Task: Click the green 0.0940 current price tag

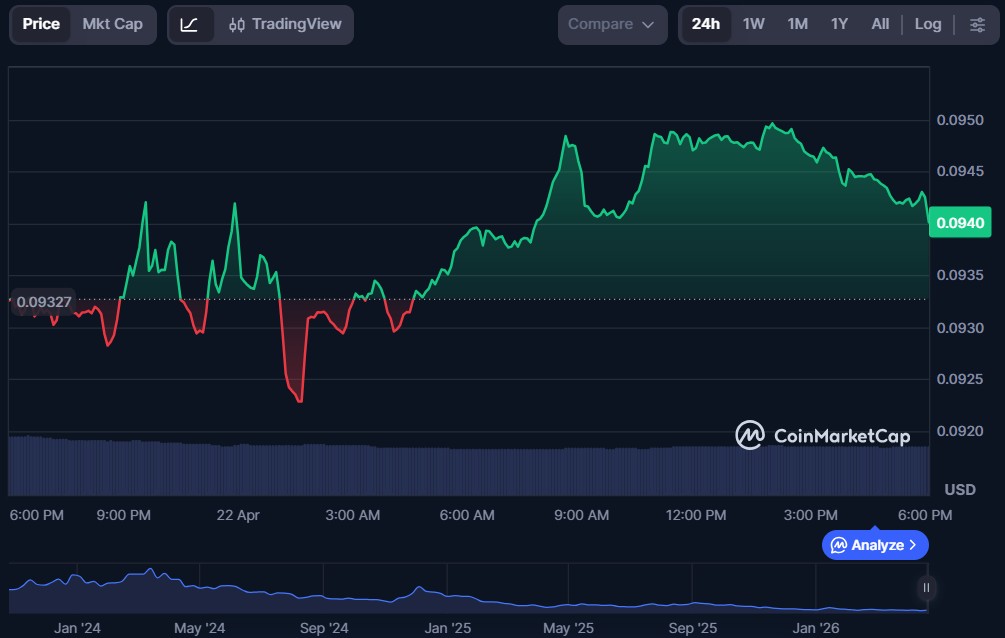Action: pyautogui.click(x=959, y=223)
